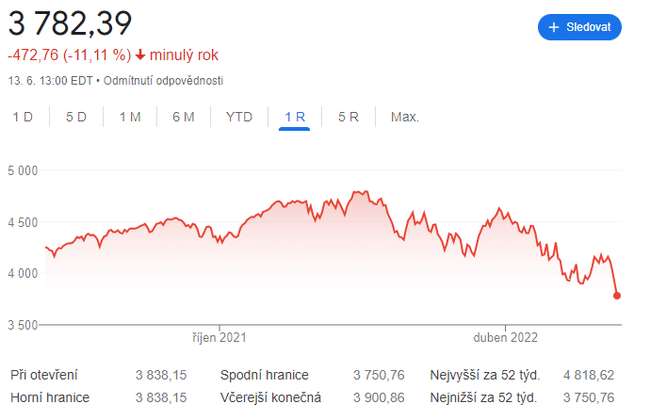Click the Sledovat follow button

coord(580,27)
